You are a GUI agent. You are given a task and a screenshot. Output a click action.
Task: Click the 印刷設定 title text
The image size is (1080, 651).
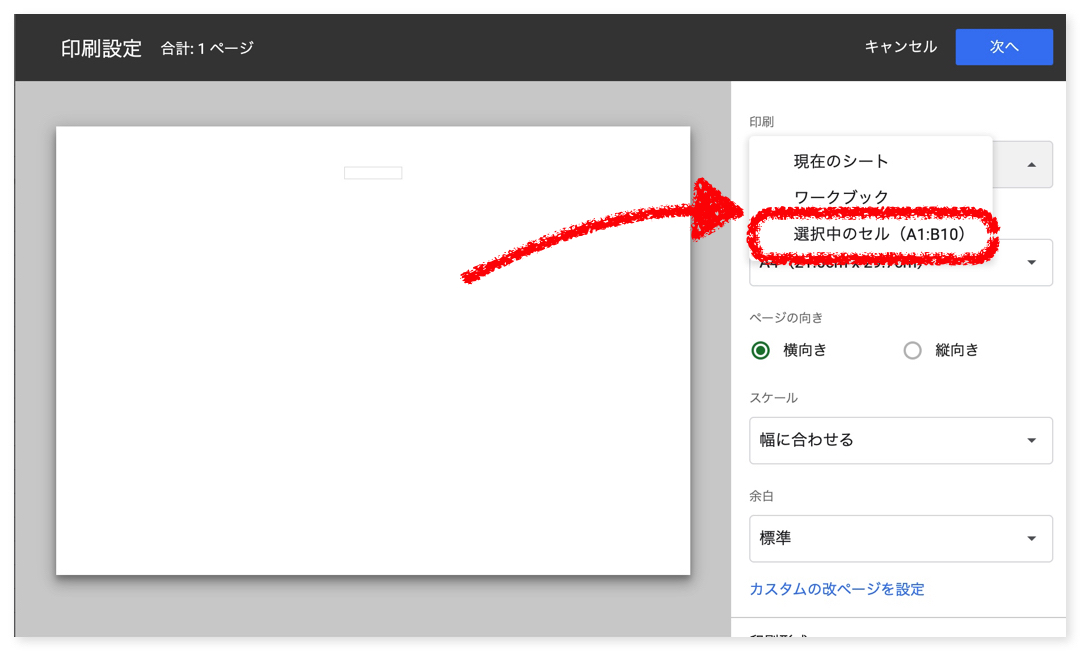tap(101, 48)
